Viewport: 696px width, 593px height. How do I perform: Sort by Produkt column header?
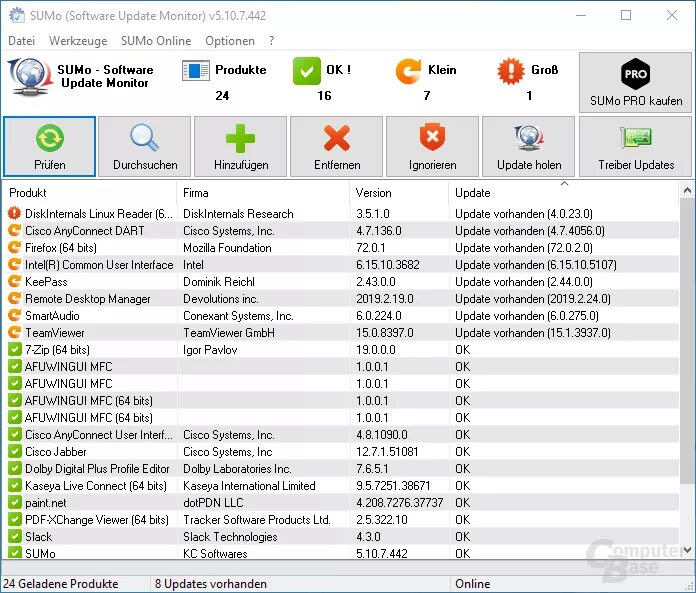(90, 193)
